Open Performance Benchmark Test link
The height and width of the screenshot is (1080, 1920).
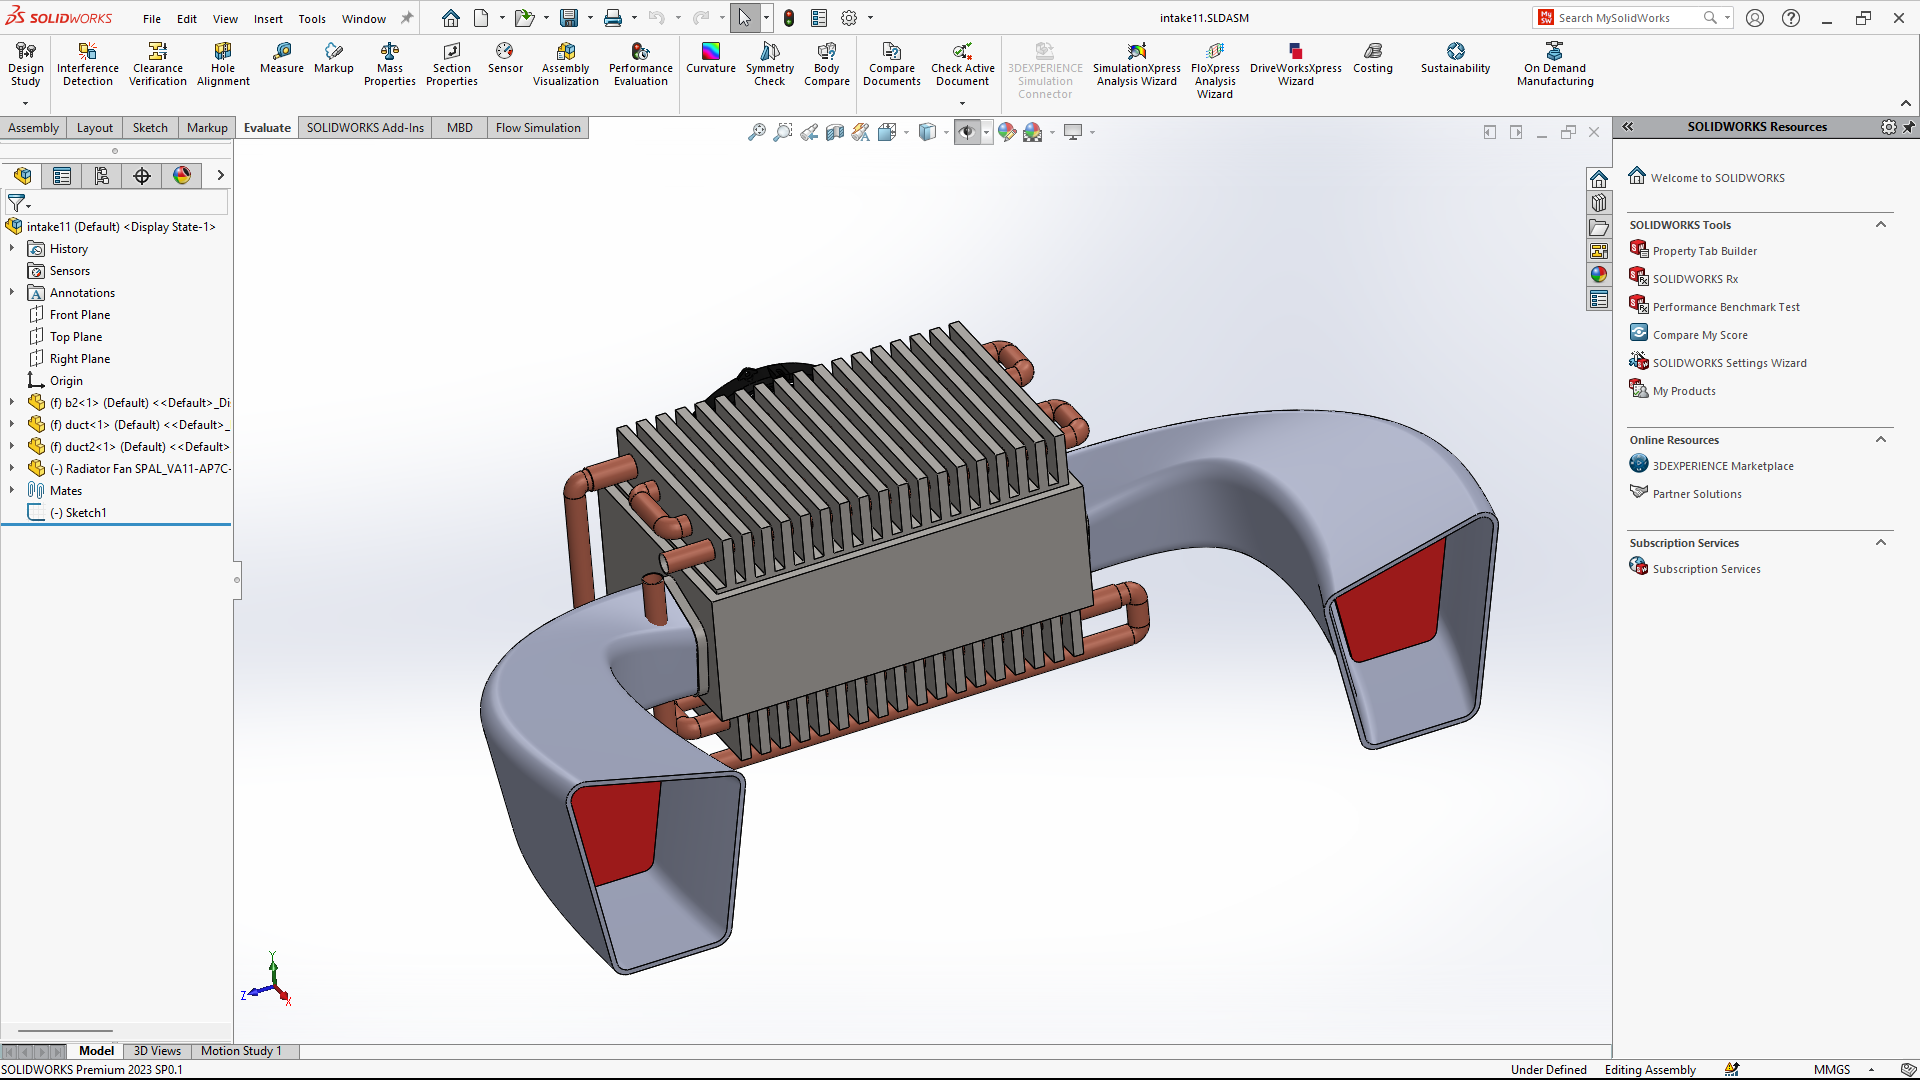pos(1725,307)
